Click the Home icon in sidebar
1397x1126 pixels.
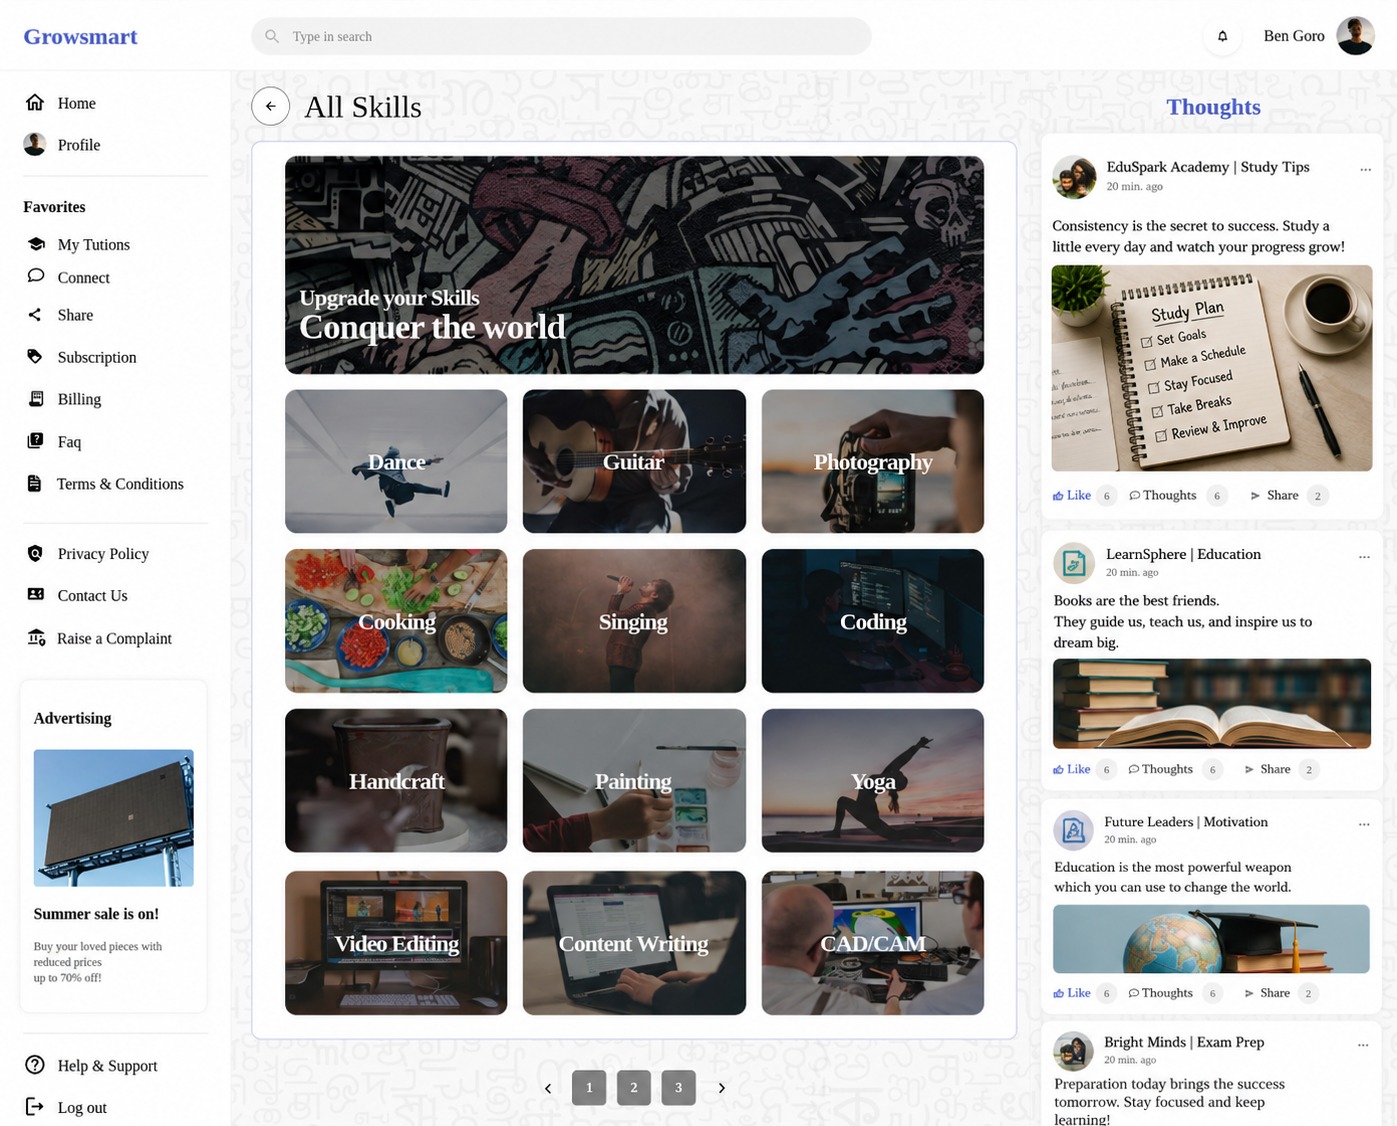(35, 103)
